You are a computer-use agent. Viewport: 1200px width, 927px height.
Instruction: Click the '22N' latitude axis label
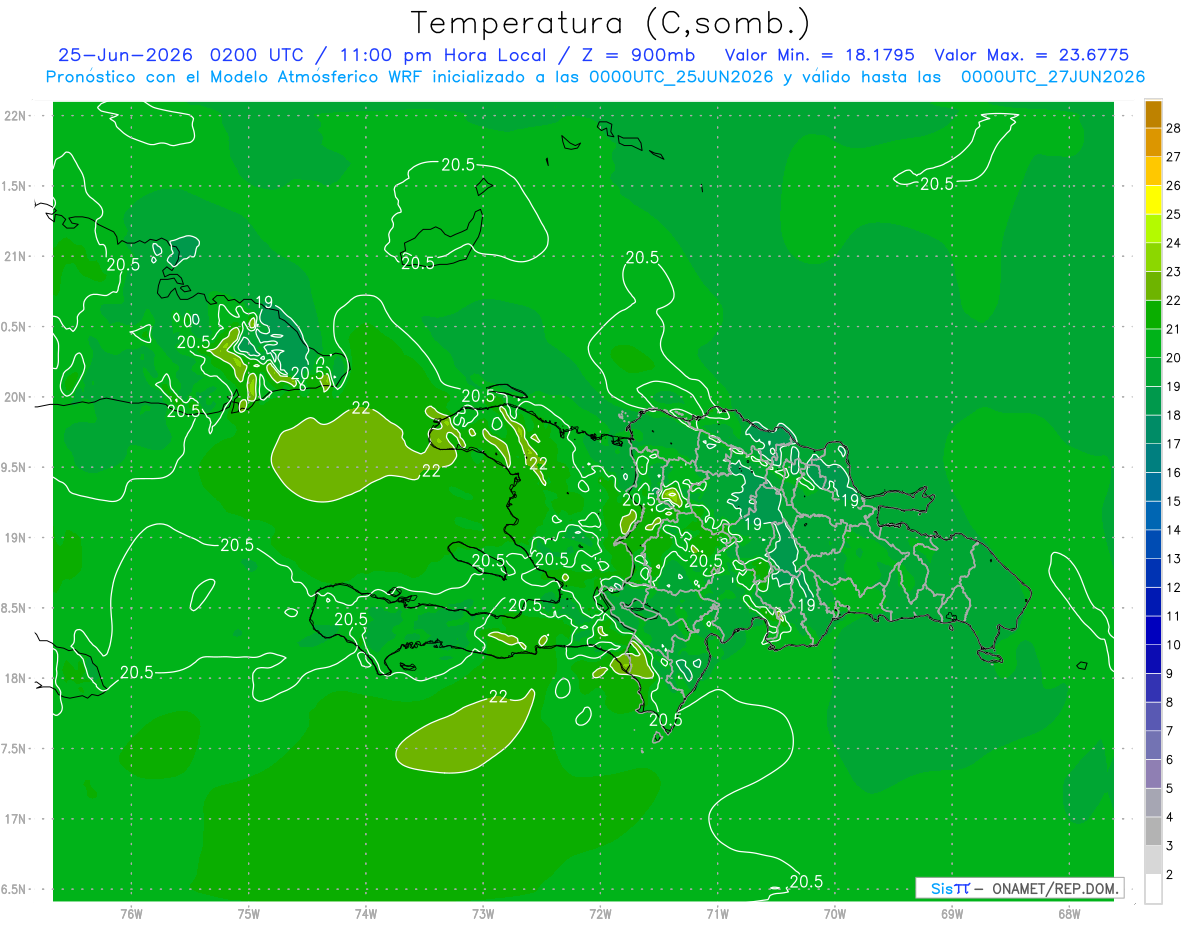pos(16,116)
